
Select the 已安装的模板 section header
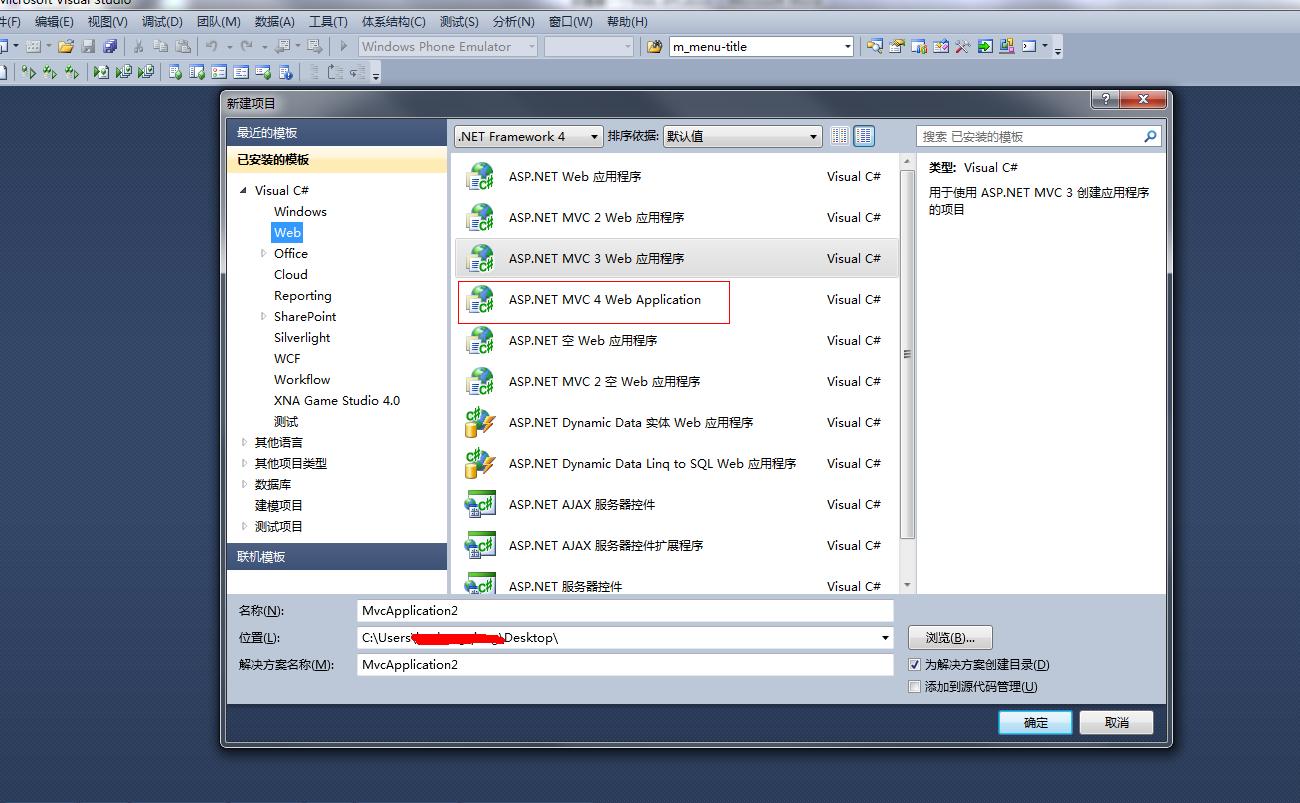(x=337, y=160)
